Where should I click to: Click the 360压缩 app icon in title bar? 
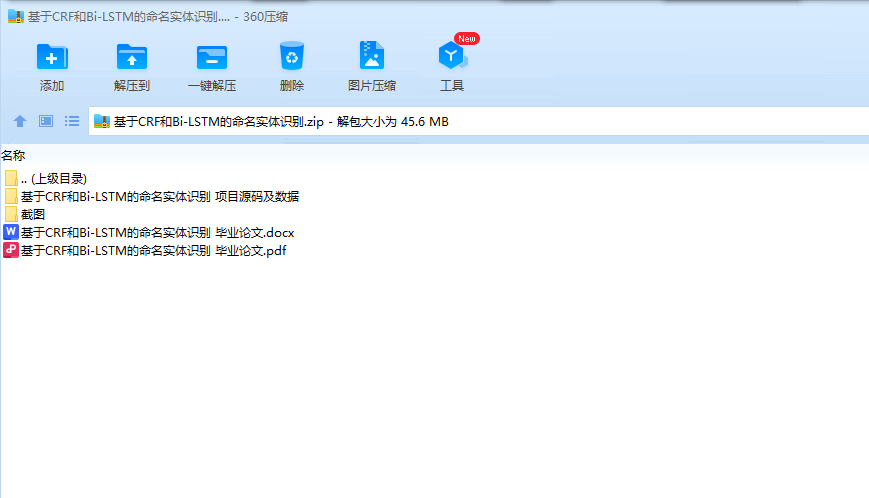click(x=16, y=17)
